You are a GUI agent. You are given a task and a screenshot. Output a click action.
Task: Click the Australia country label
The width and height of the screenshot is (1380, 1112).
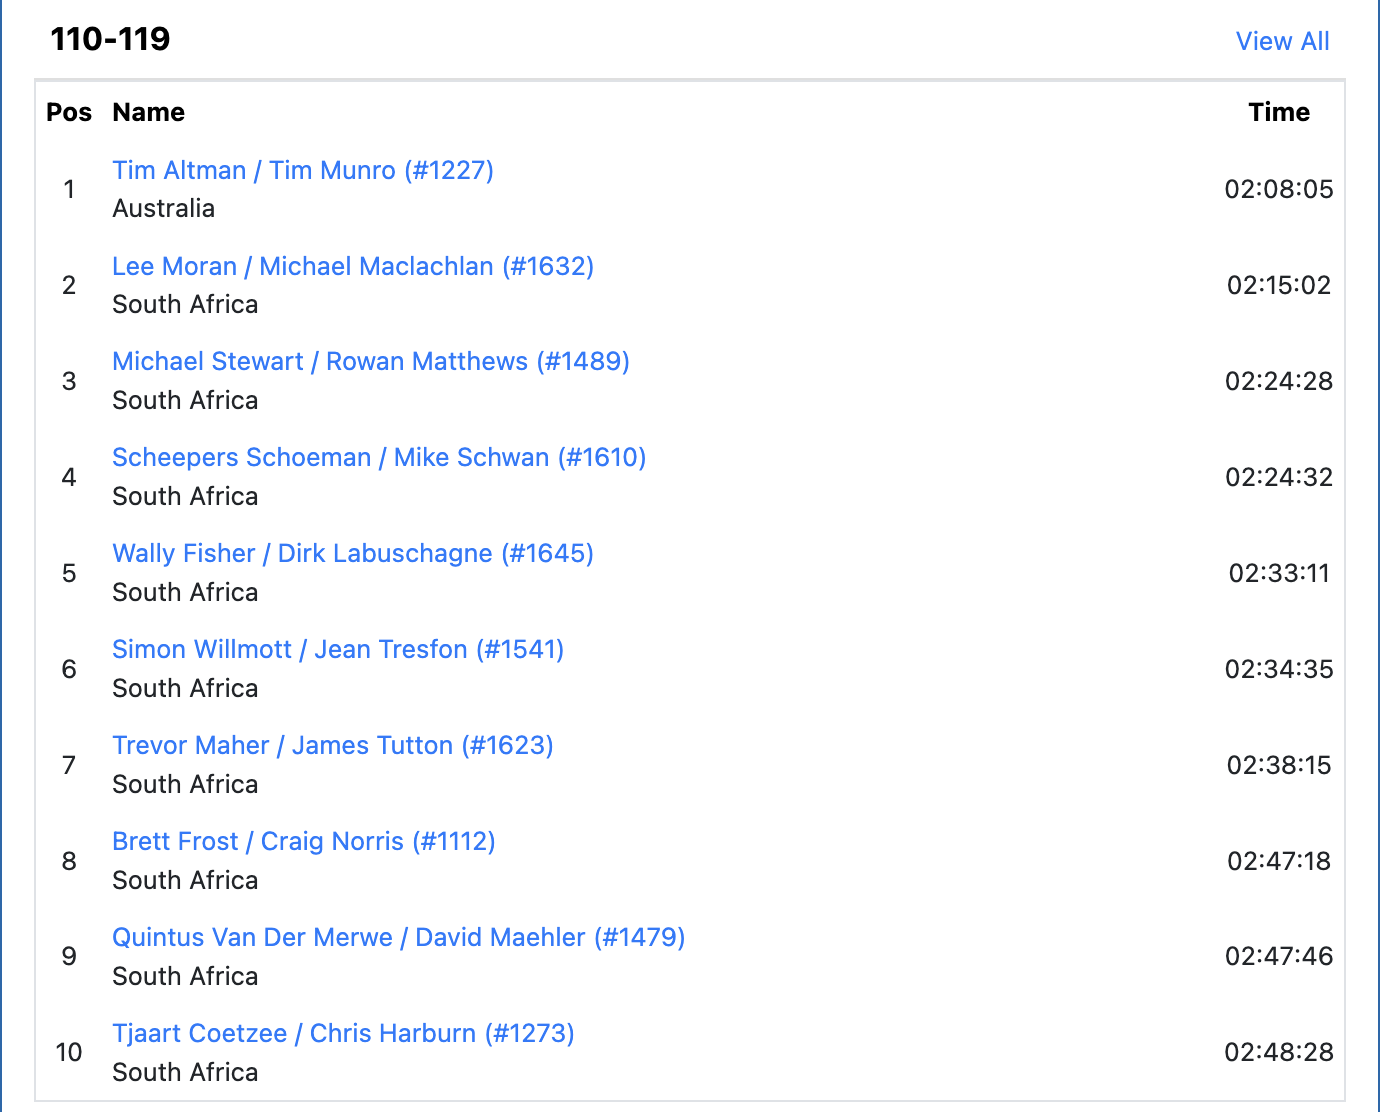(163, 208)
